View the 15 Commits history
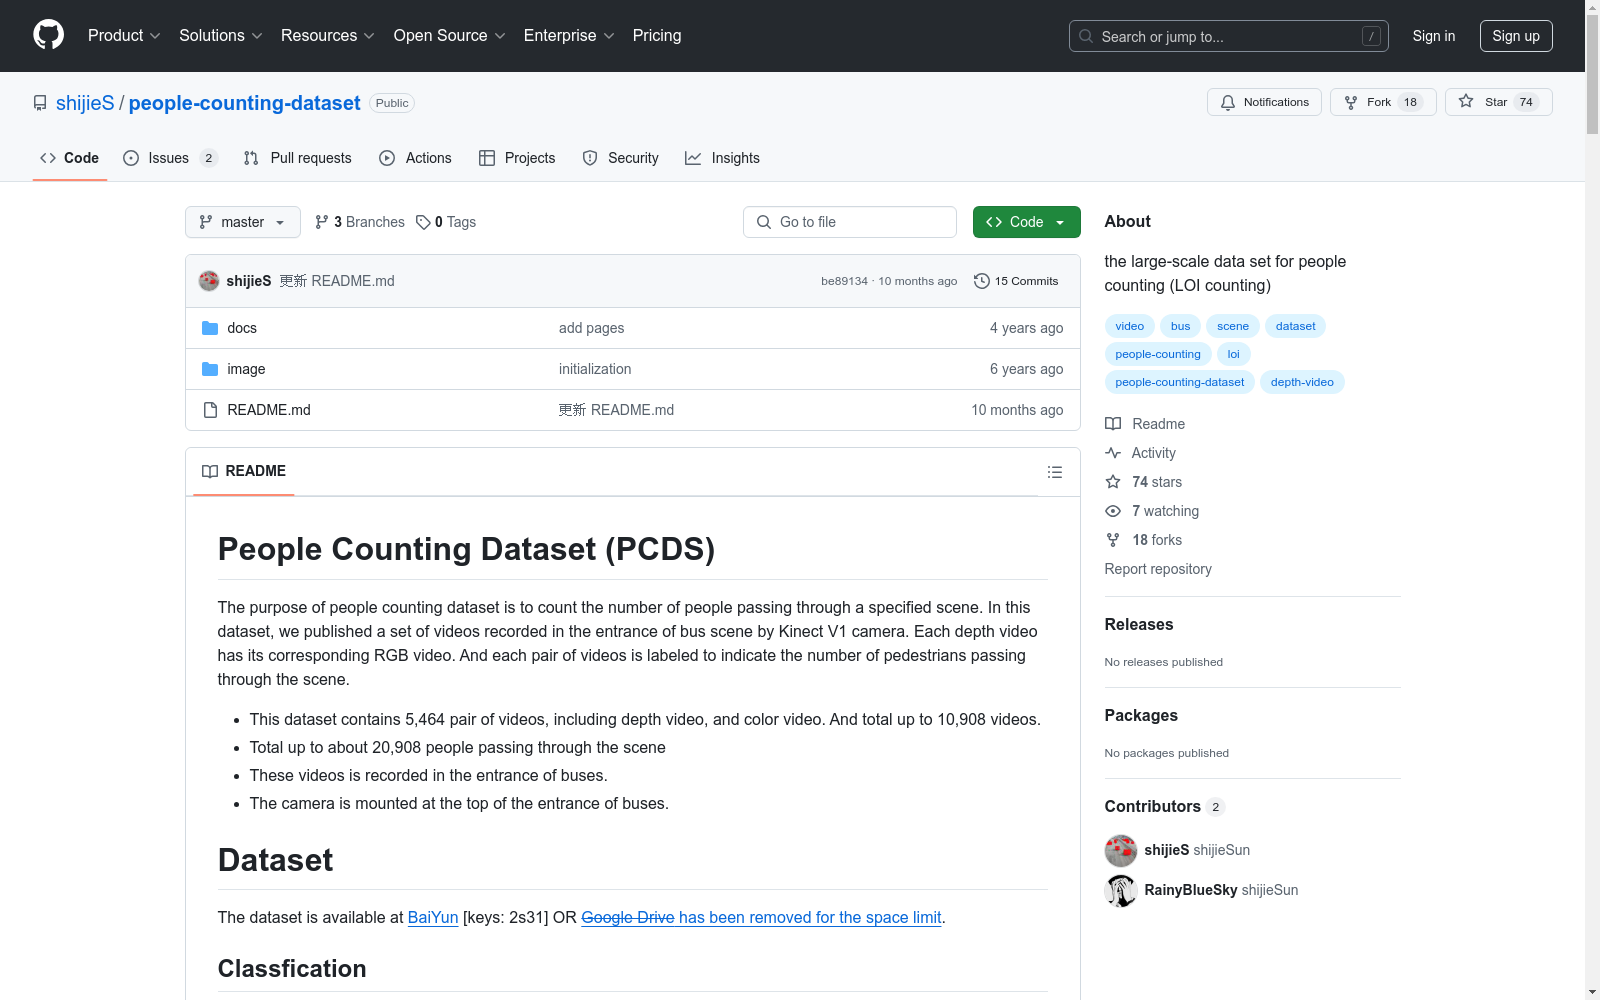1600x1000 pixels. click(x=1016, y=281)
